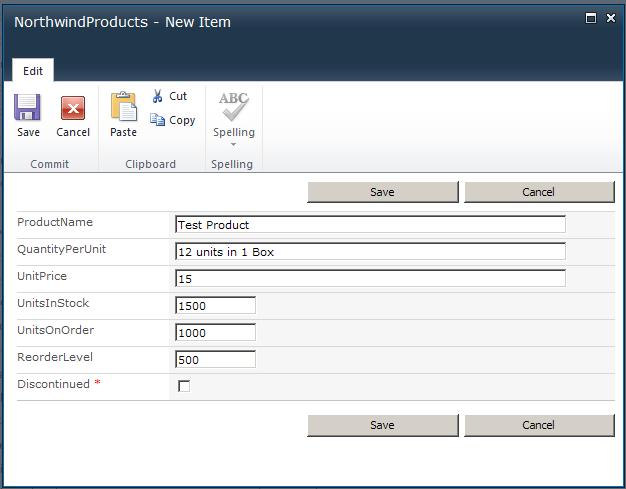Click the ReorderLevel field label
Image resolution: width=626 pixels, height=489 pixels.
point(55,357)
